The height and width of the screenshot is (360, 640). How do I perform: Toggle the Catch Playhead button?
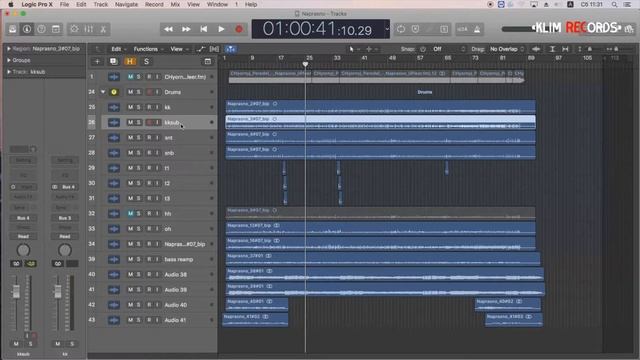(231, 49)
